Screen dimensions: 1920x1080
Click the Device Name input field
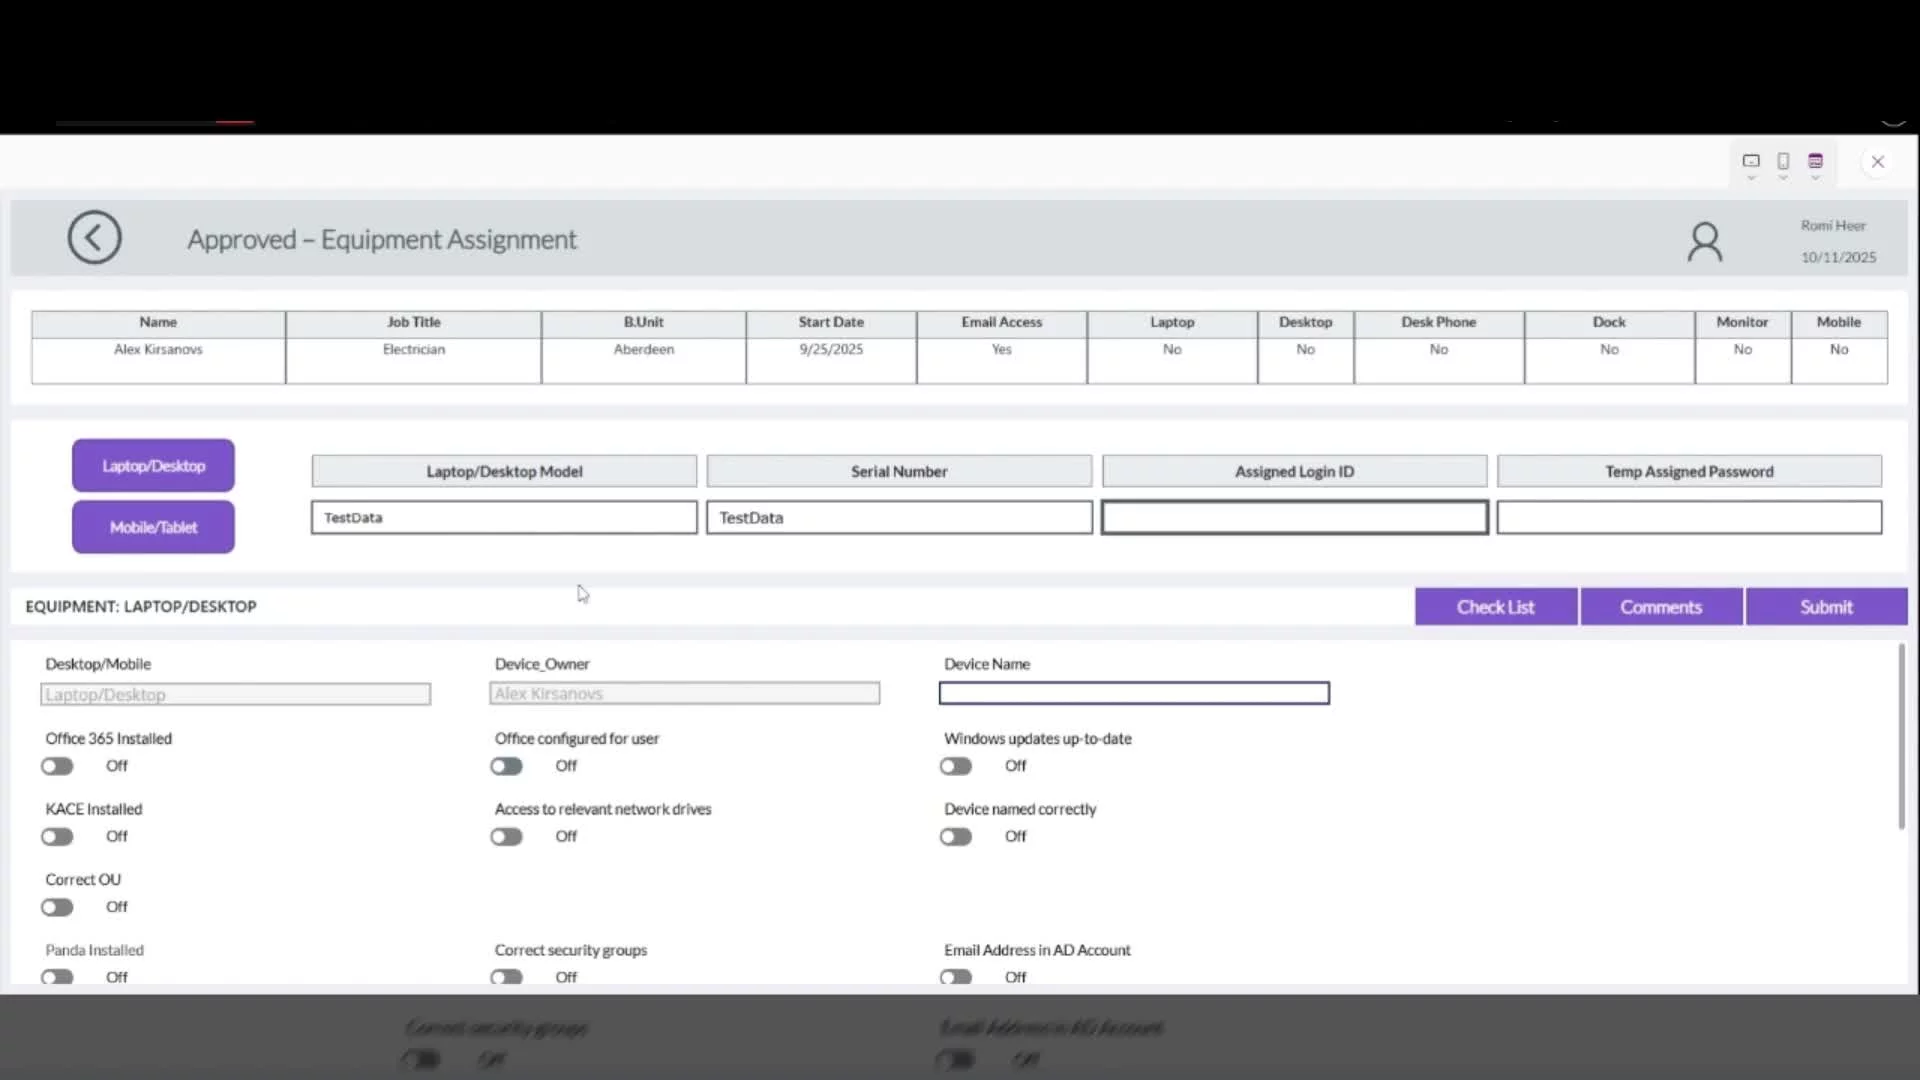pyautogui.click(x=1133, y=693)
